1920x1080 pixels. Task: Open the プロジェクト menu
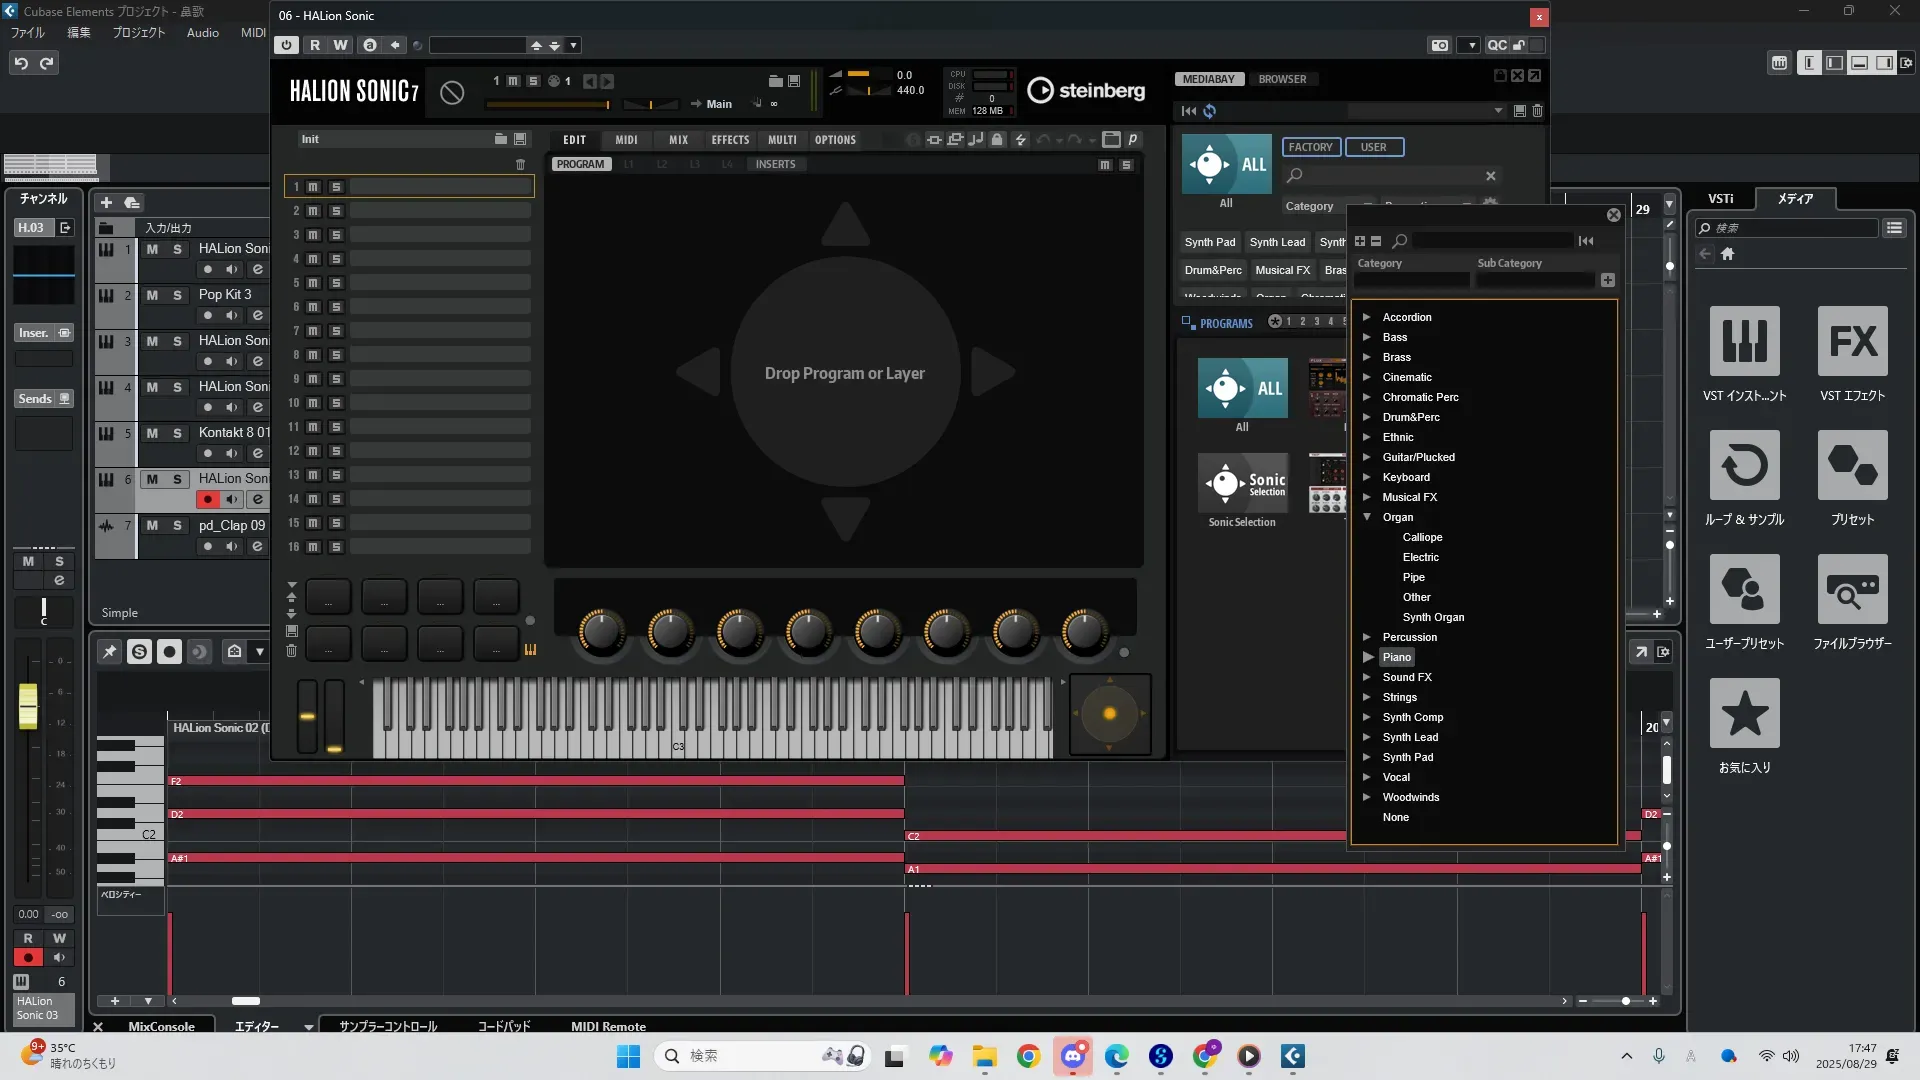(139, 32)
